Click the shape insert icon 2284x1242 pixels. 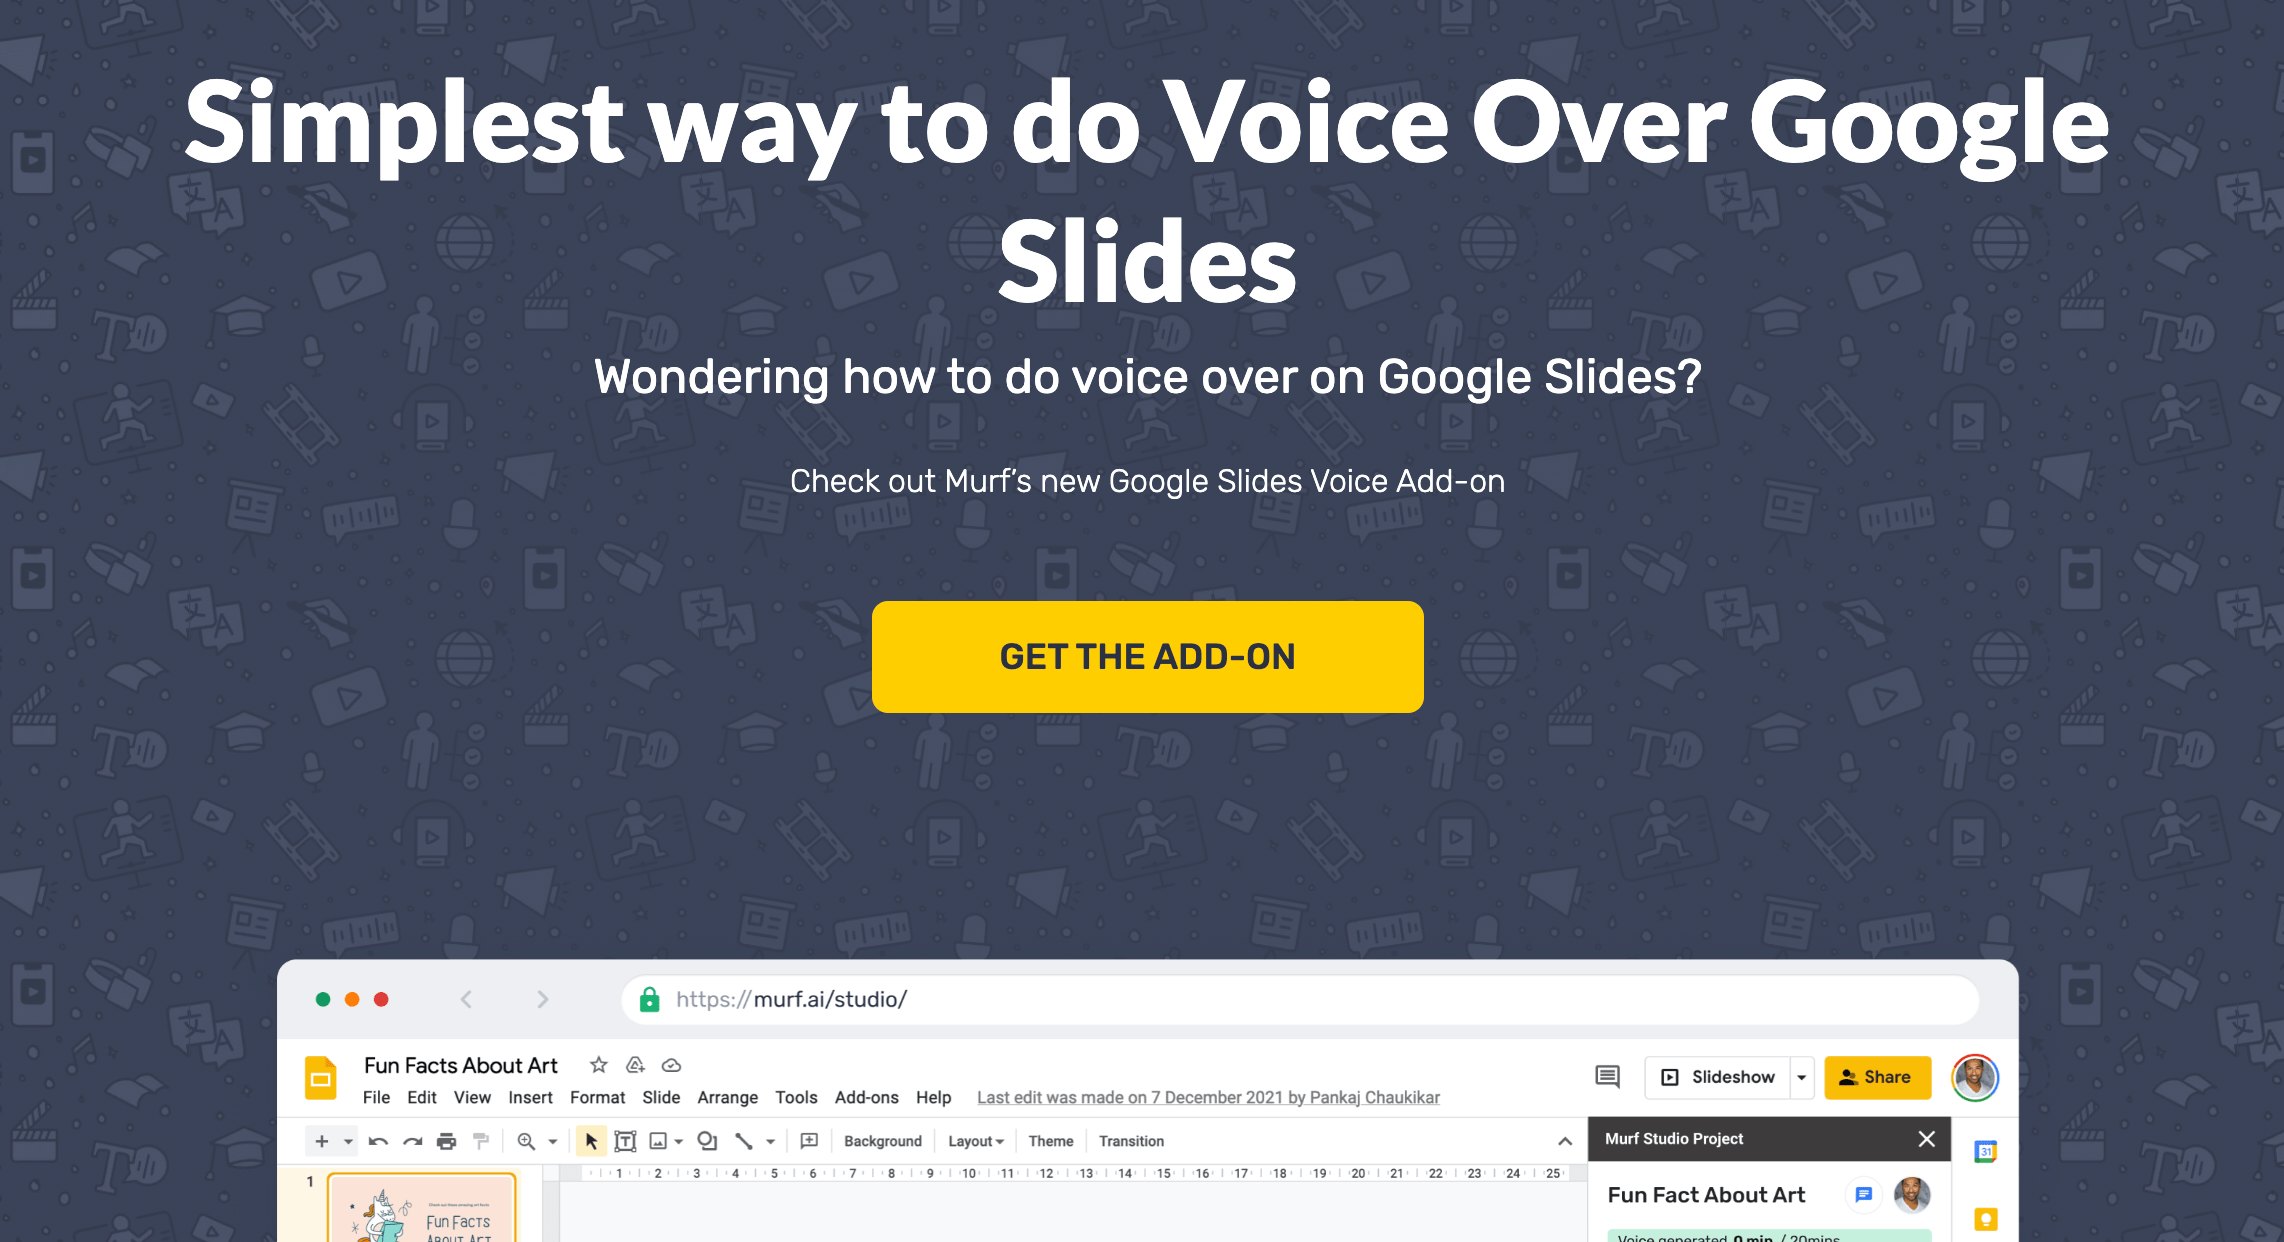point(706,1141)
